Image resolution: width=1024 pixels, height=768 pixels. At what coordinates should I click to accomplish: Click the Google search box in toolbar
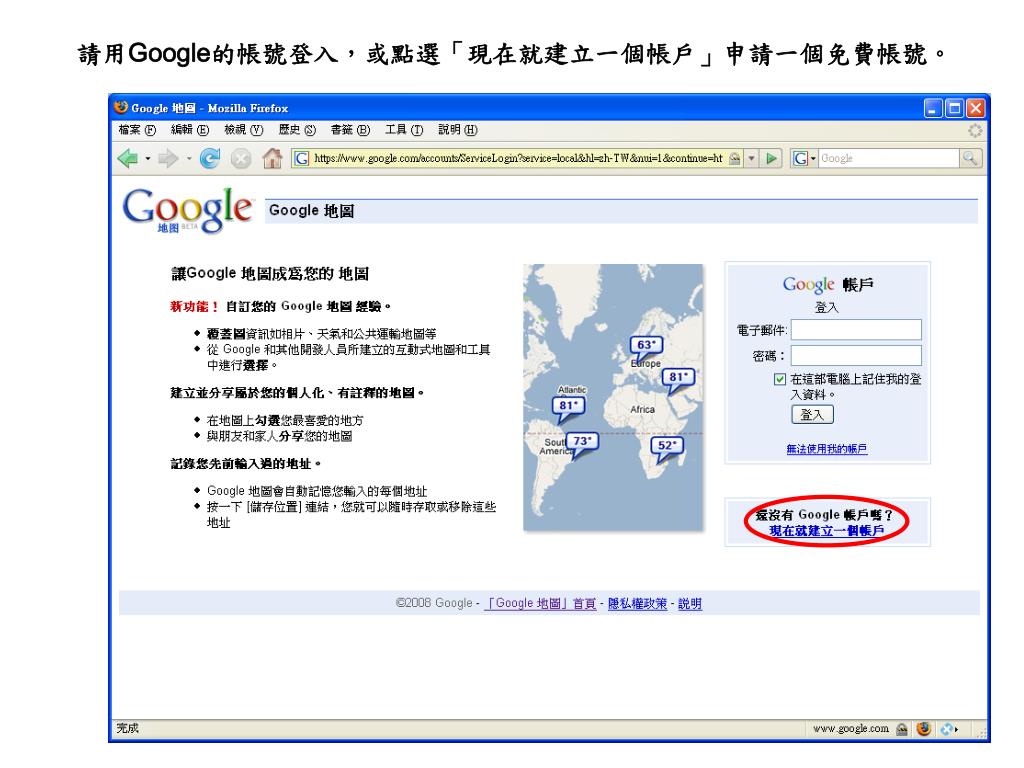[888, 158]
